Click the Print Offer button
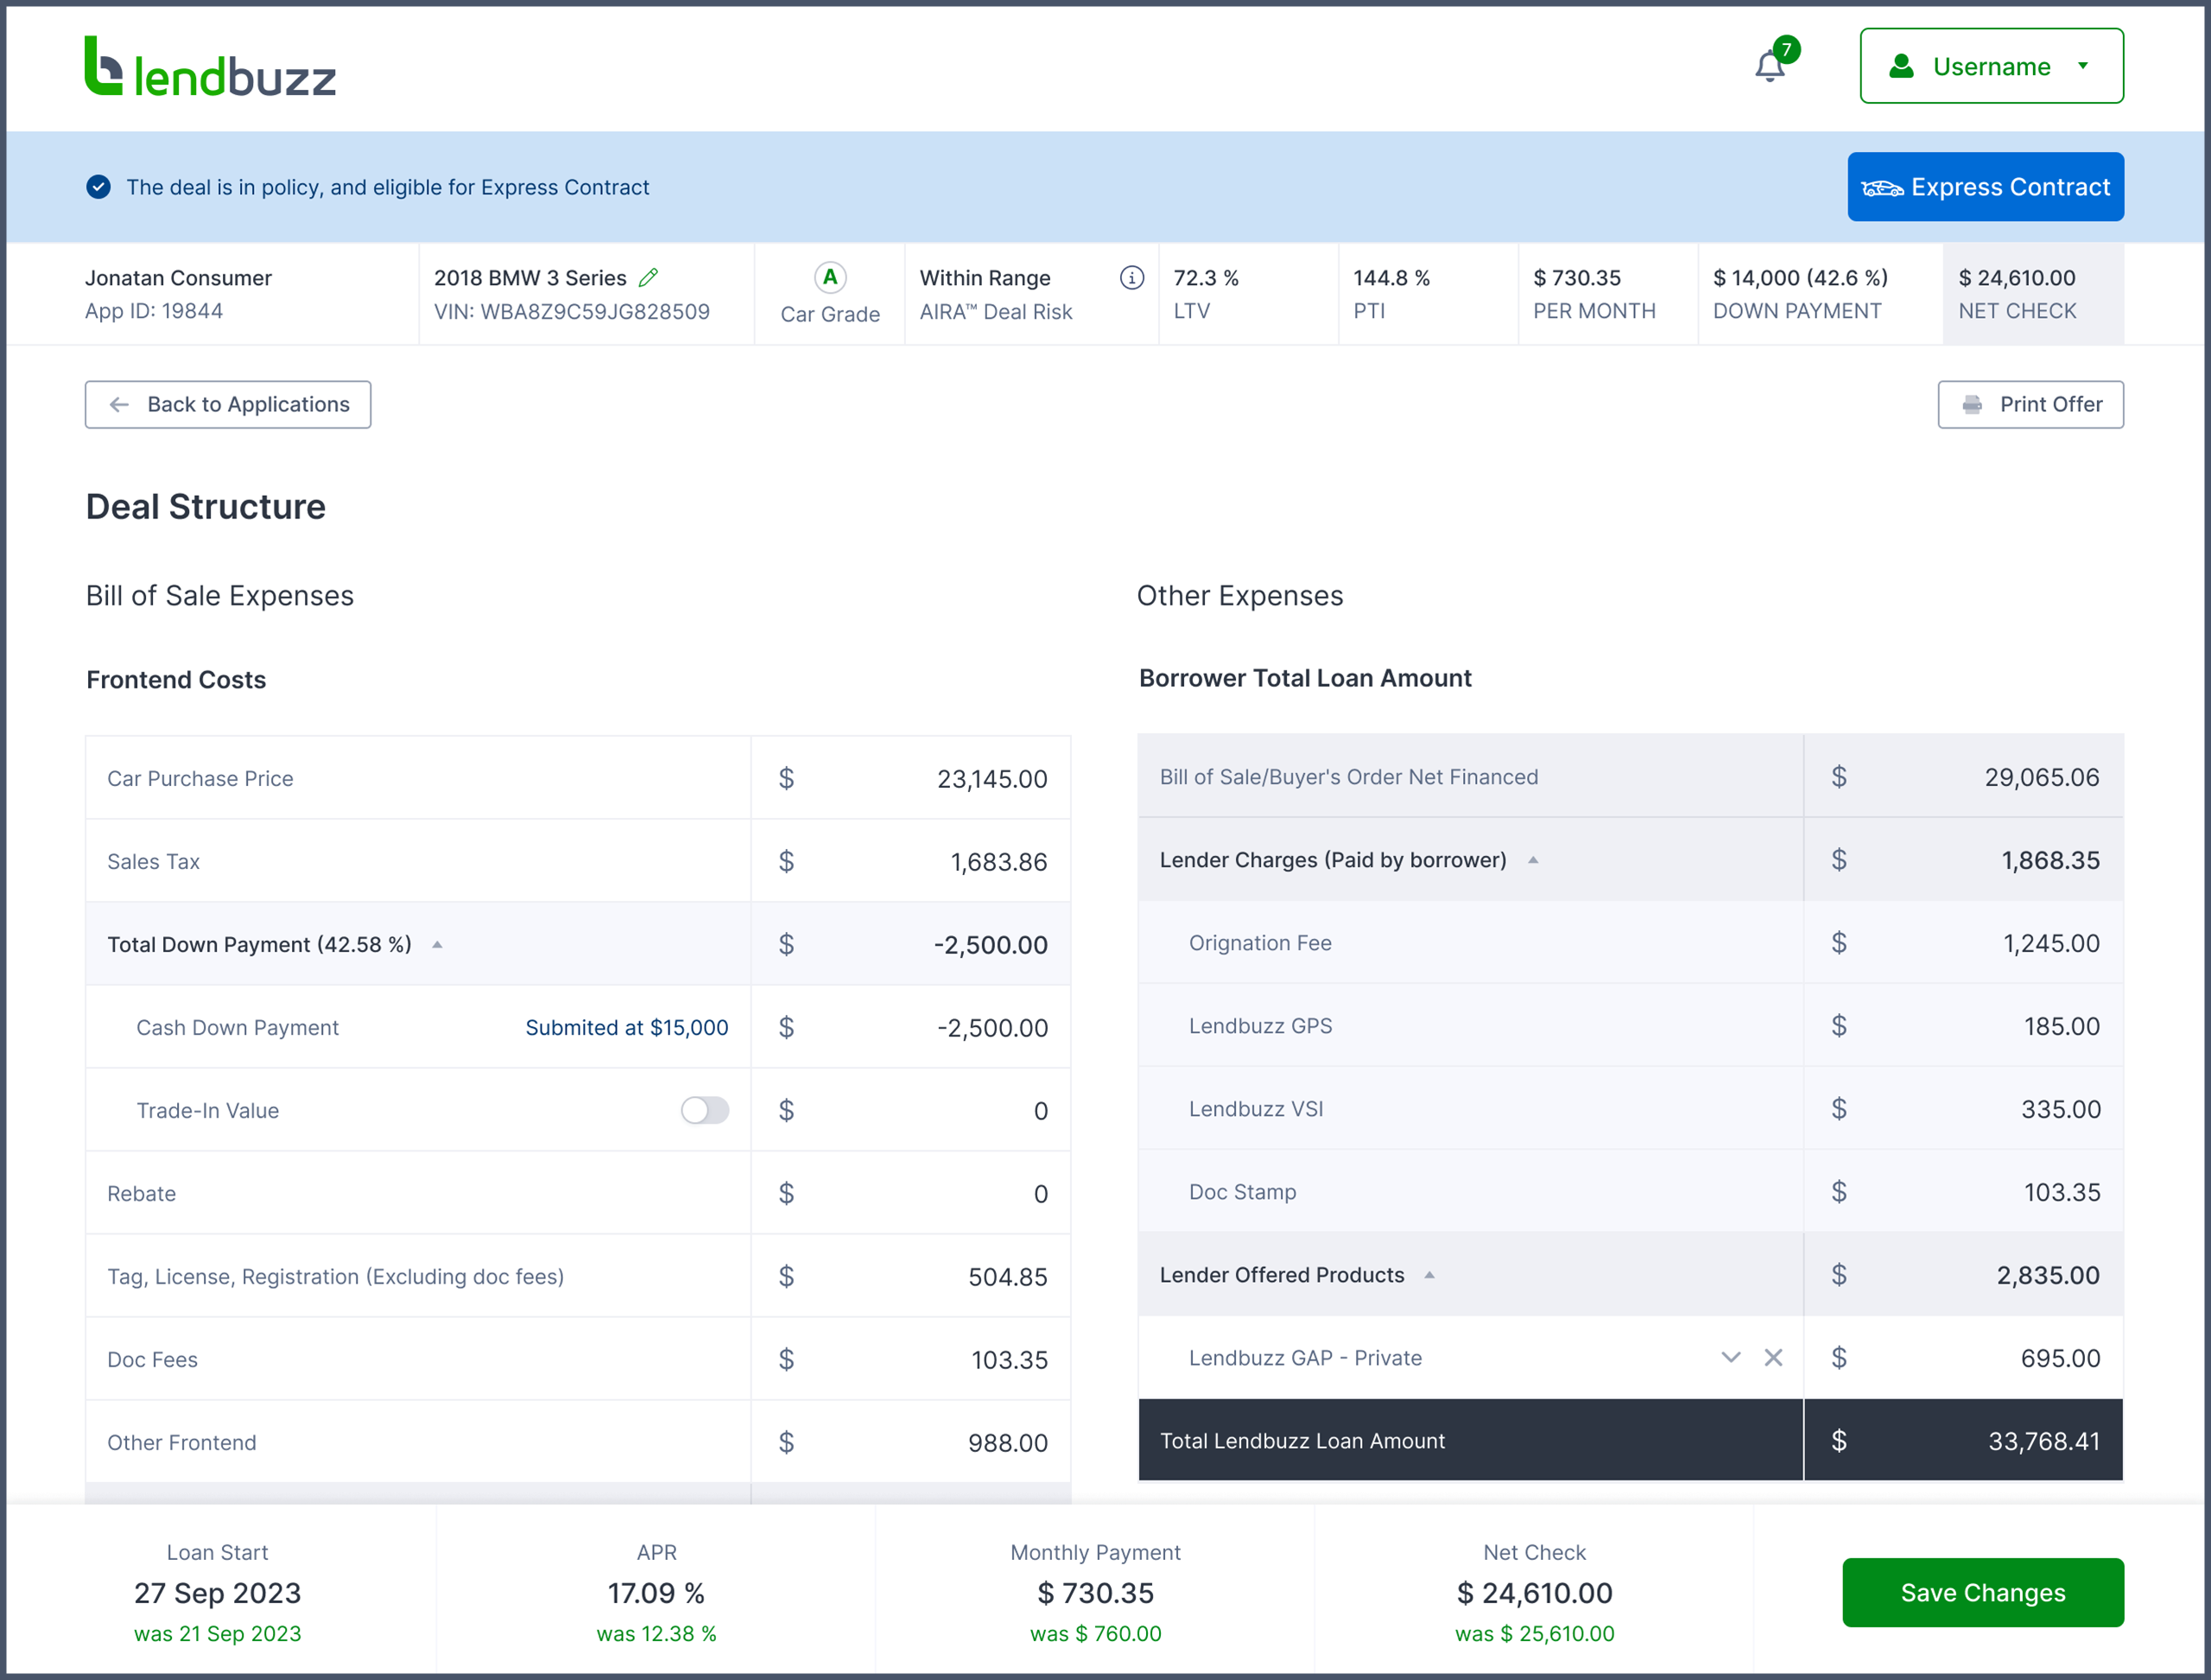2211x1680 pixels. 2030,404
